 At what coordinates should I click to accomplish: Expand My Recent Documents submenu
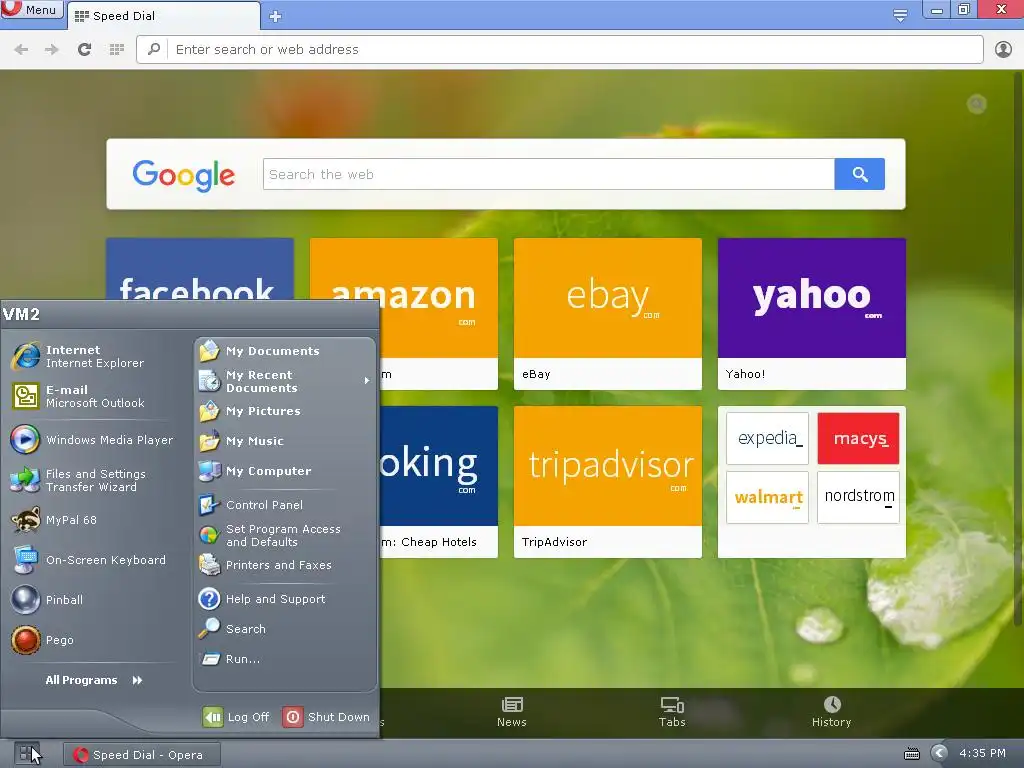tap(285, 381)
